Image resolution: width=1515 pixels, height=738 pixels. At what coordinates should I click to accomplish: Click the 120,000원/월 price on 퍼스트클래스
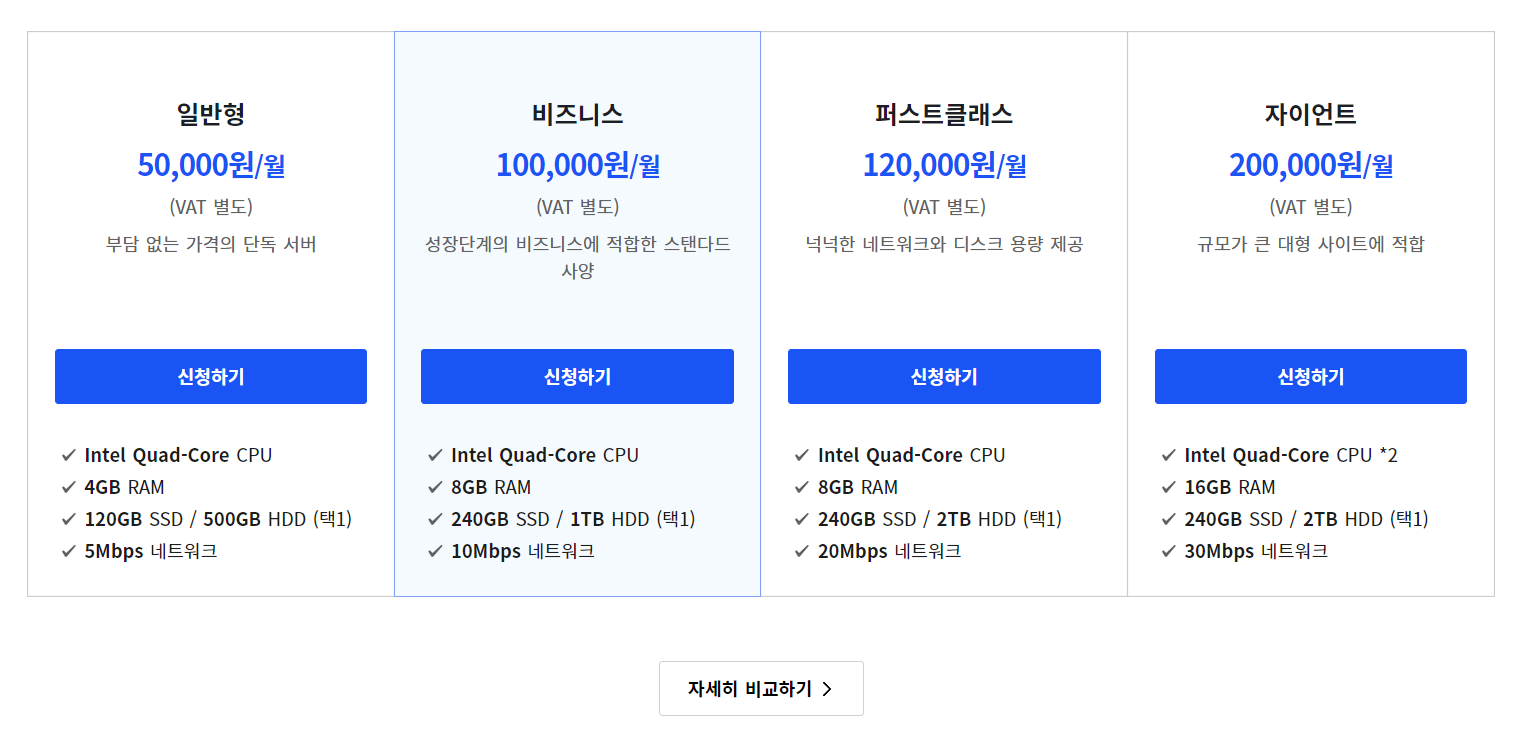(x=943, y=164)
